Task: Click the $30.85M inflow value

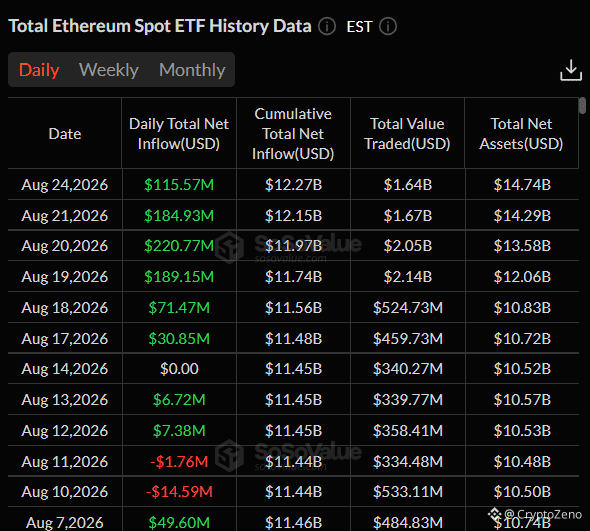Action: click(x=179, y=339)
